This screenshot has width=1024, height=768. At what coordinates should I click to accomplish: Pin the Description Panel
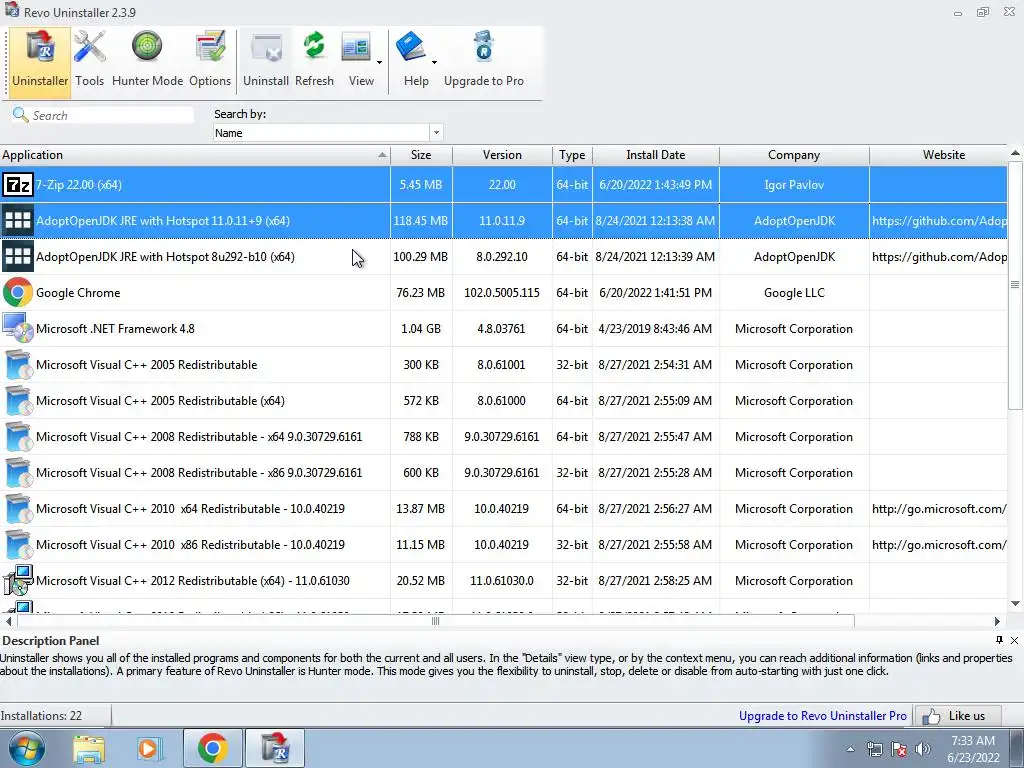pyautogui.click(x=999, y=640)
